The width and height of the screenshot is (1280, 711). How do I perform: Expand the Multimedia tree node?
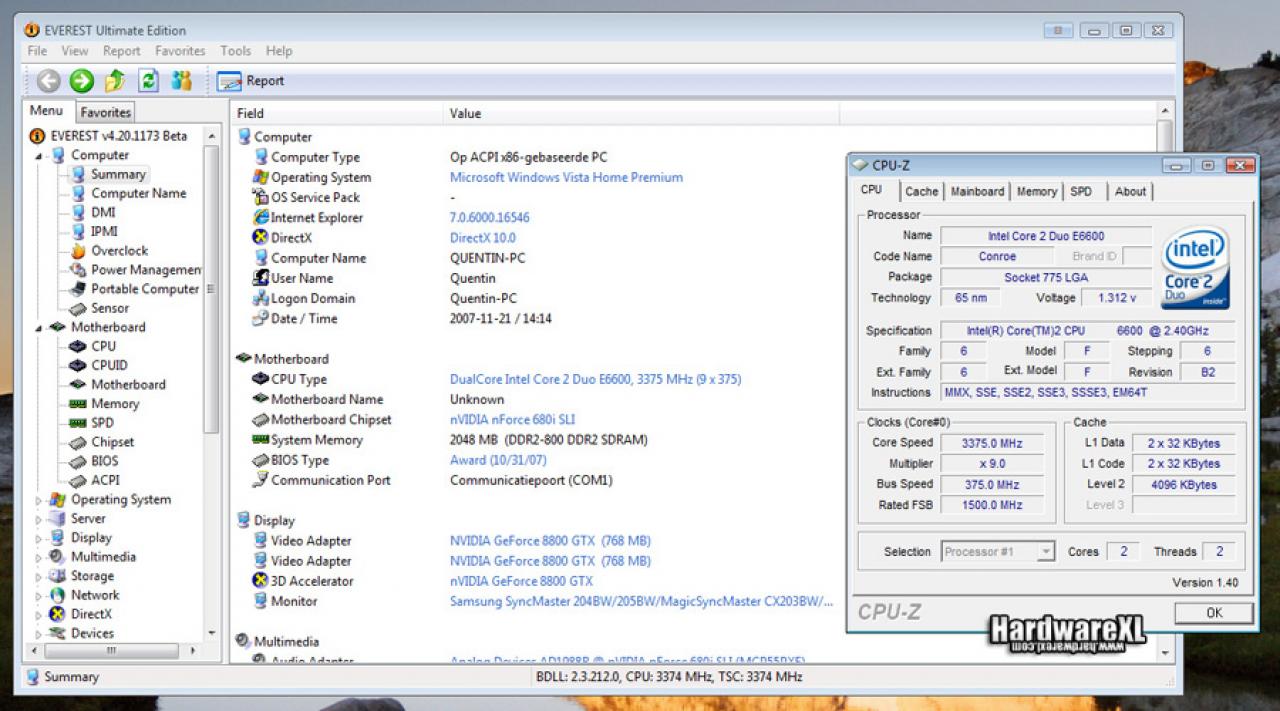40,557
